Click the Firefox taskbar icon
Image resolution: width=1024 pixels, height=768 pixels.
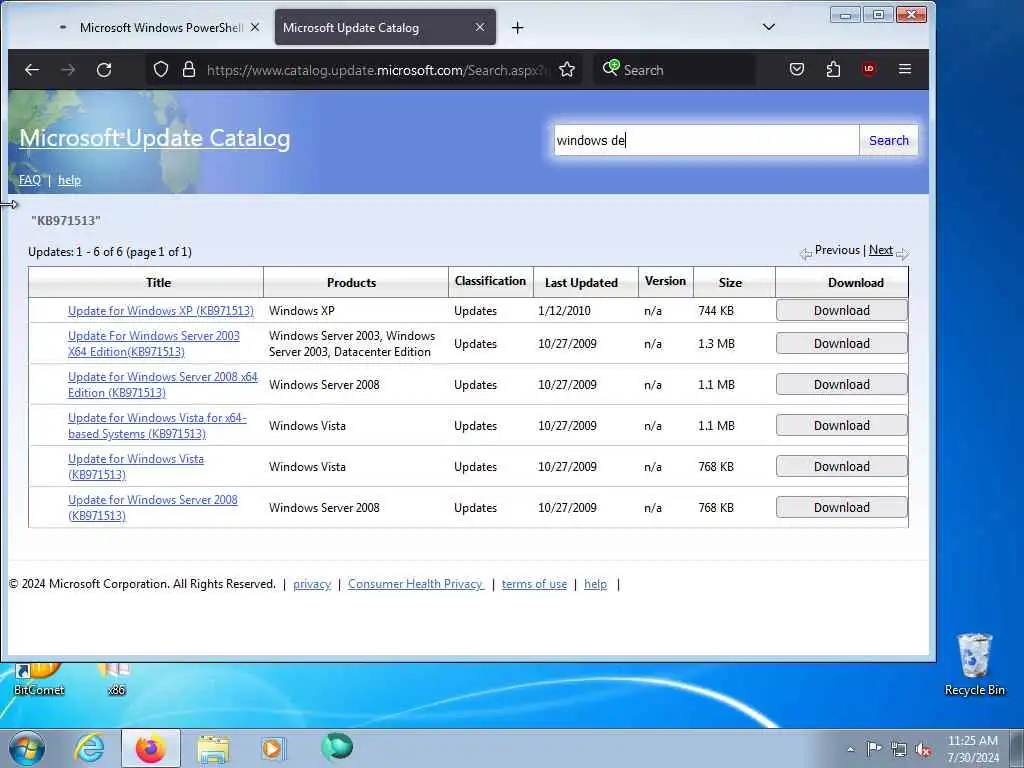[150, 748]
